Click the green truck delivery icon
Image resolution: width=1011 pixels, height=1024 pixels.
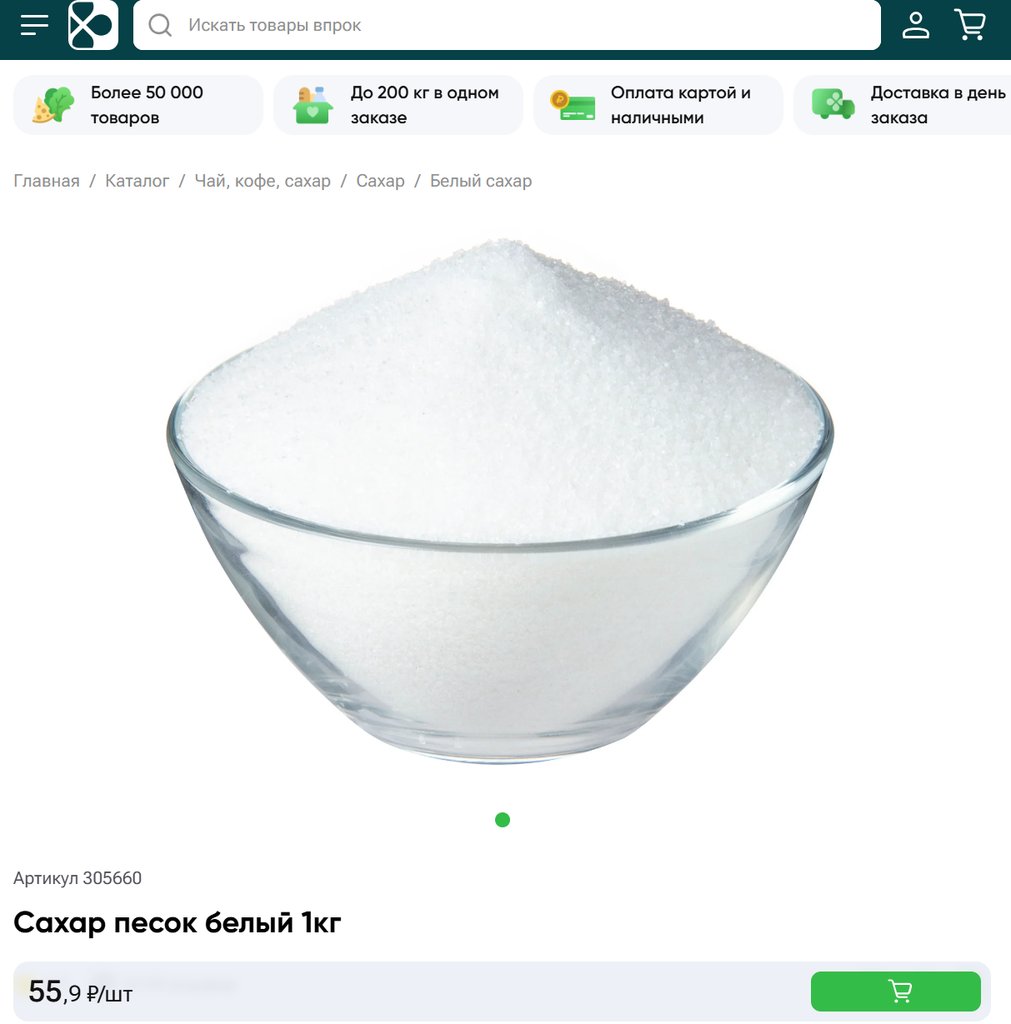832,104
